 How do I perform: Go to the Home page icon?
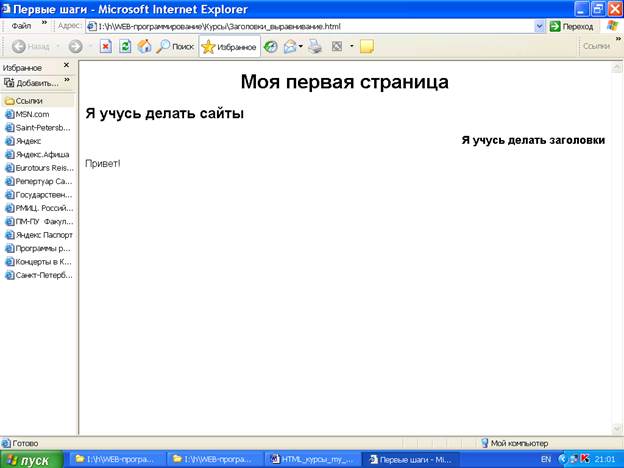144,46
